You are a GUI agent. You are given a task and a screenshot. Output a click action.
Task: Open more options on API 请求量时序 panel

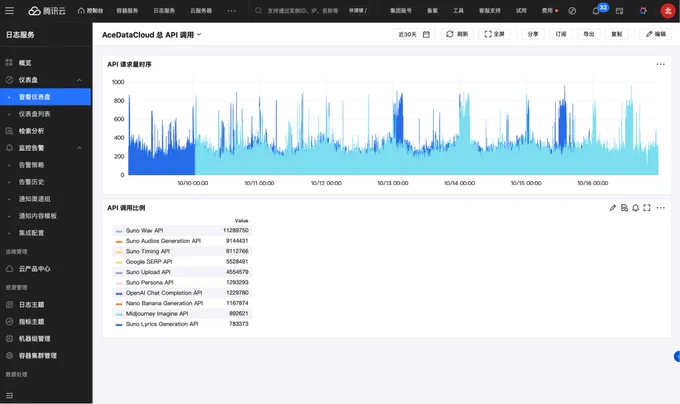click(x=660, y=64)
